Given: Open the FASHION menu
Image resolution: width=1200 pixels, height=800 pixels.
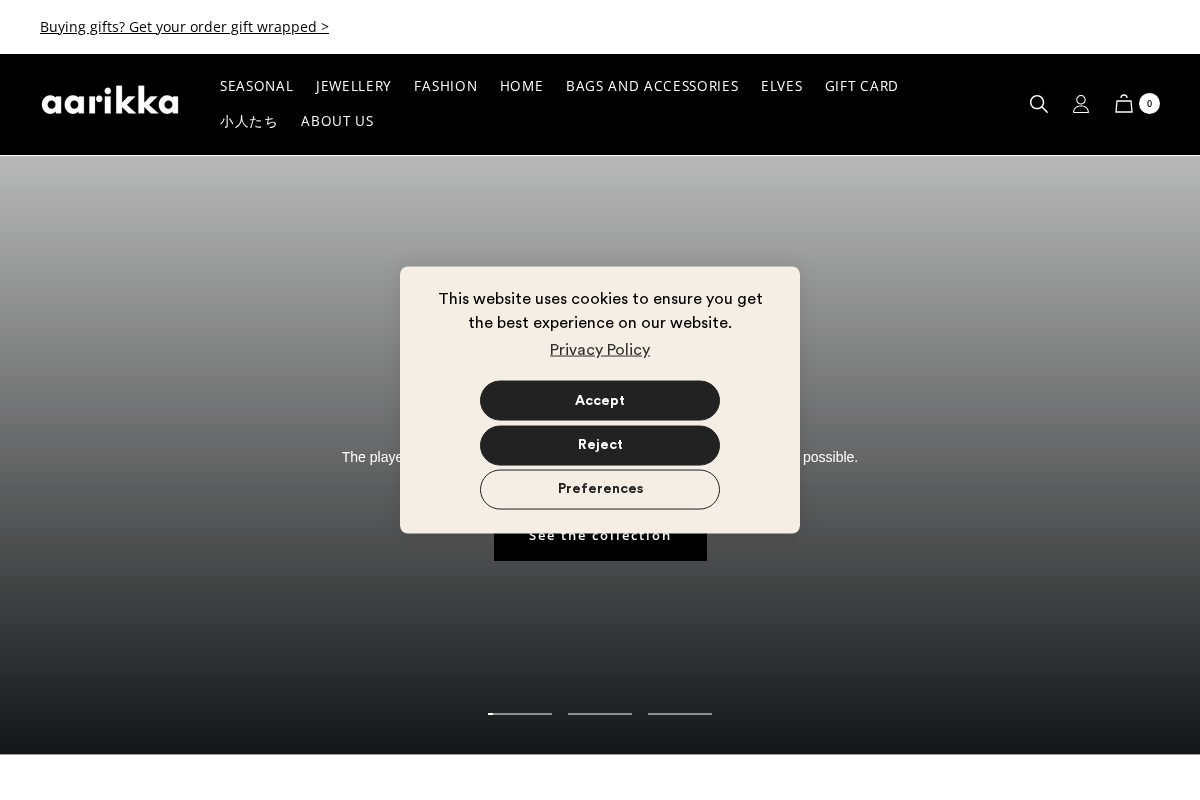Looking at the screenshot, I should click(445, 86).
